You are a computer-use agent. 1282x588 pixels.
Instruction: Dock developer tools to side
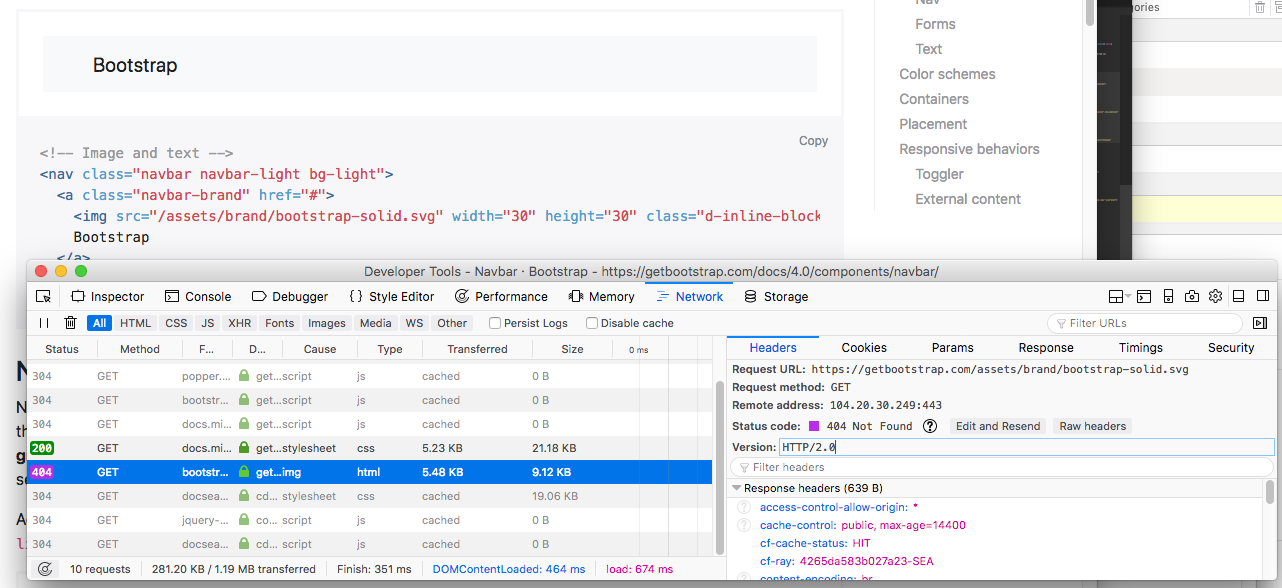pos(1261,297)
